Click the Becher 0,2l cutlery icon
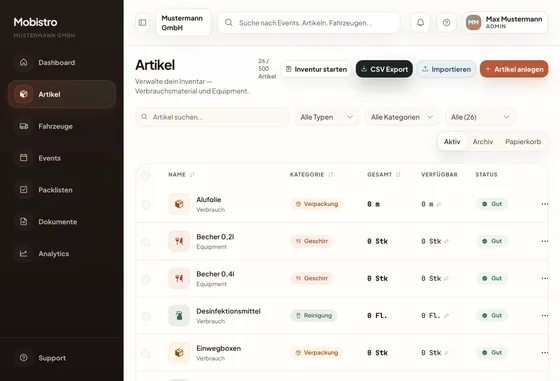 (179, 241)
